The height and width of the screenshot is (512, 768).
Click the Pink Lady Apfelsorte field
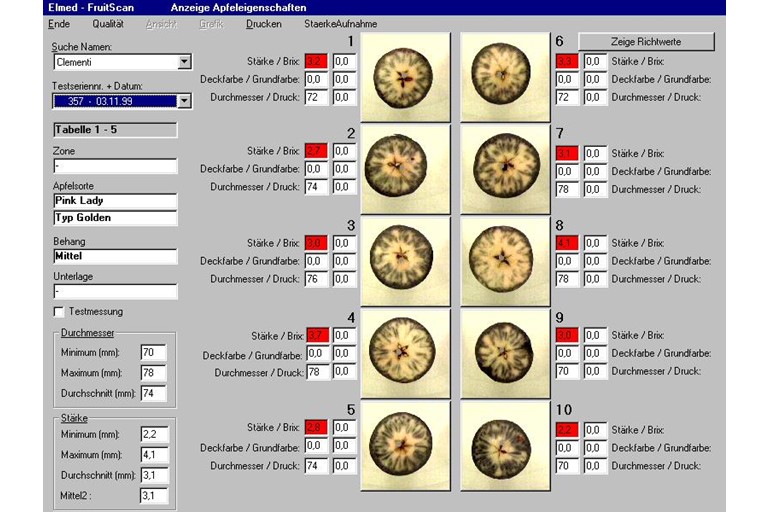[x=115, y=200]
